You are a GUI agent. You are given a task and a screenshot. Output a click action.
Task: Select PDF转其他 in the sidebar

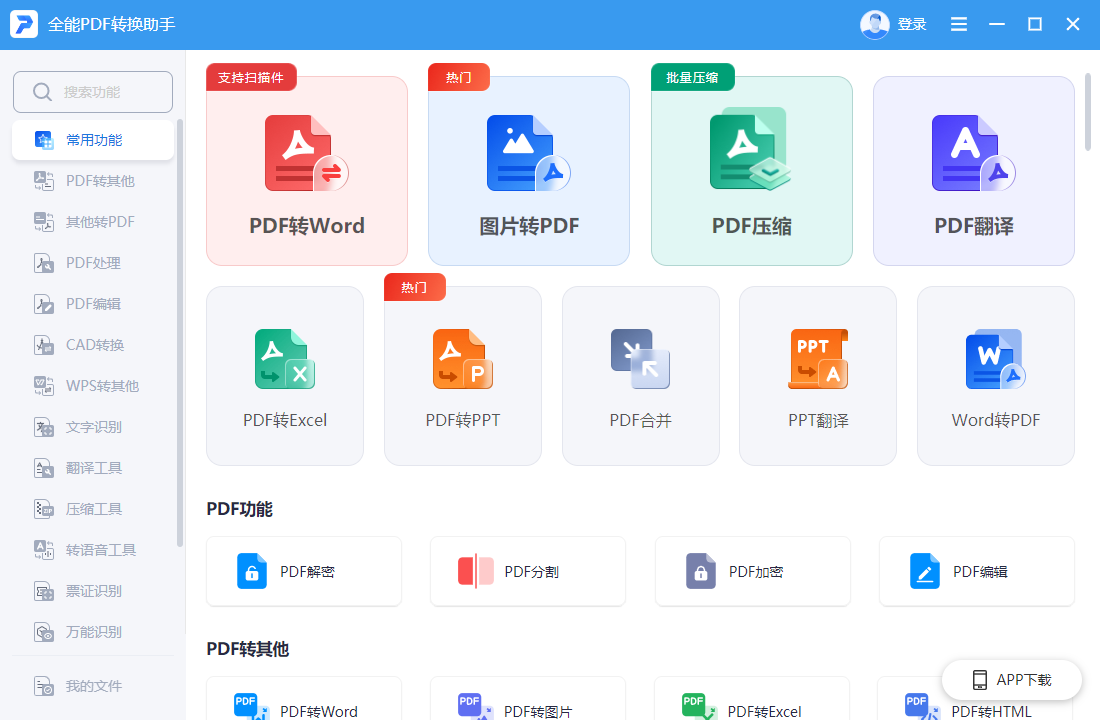click(x=93, y=181)
